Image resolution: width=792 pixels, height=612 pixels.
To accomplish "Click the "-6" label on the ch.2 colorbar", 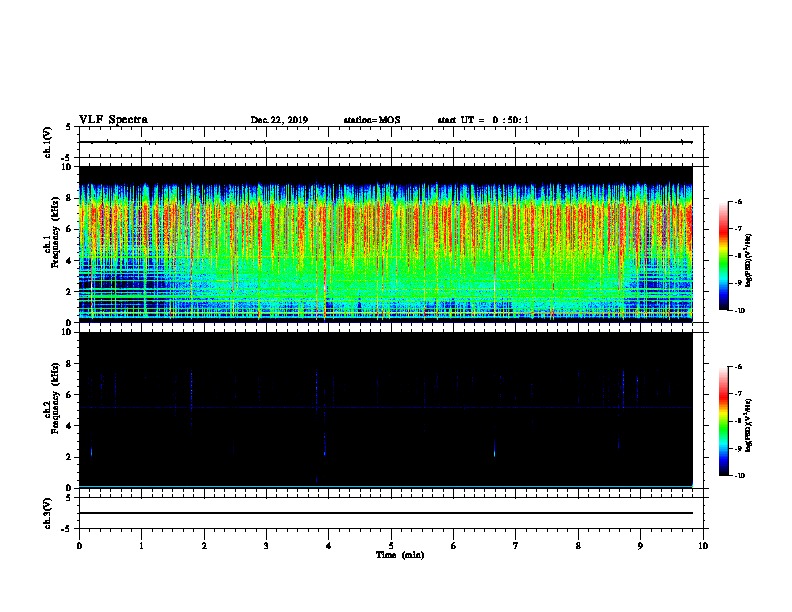I will coord(738,367).
